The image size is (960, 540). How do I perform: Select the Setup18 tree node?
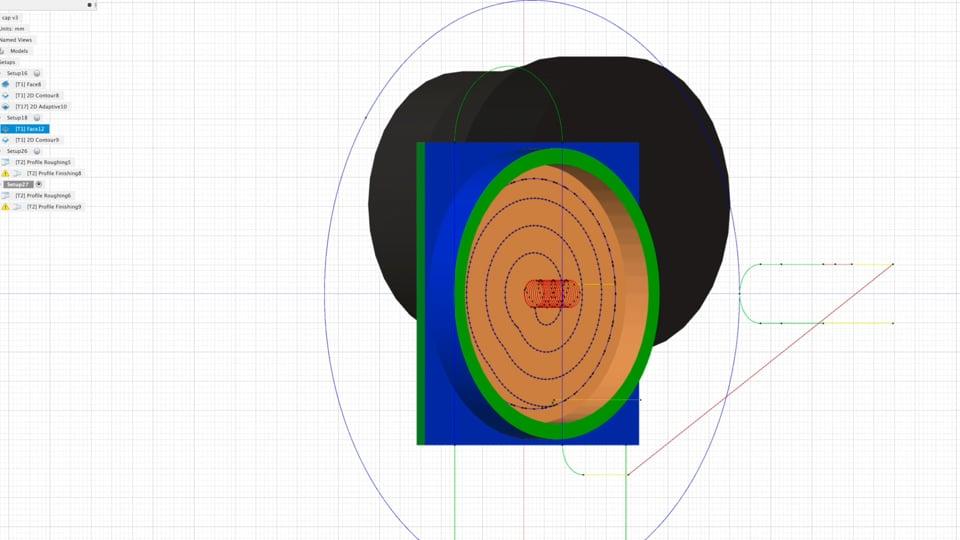[x=17, y=118]
